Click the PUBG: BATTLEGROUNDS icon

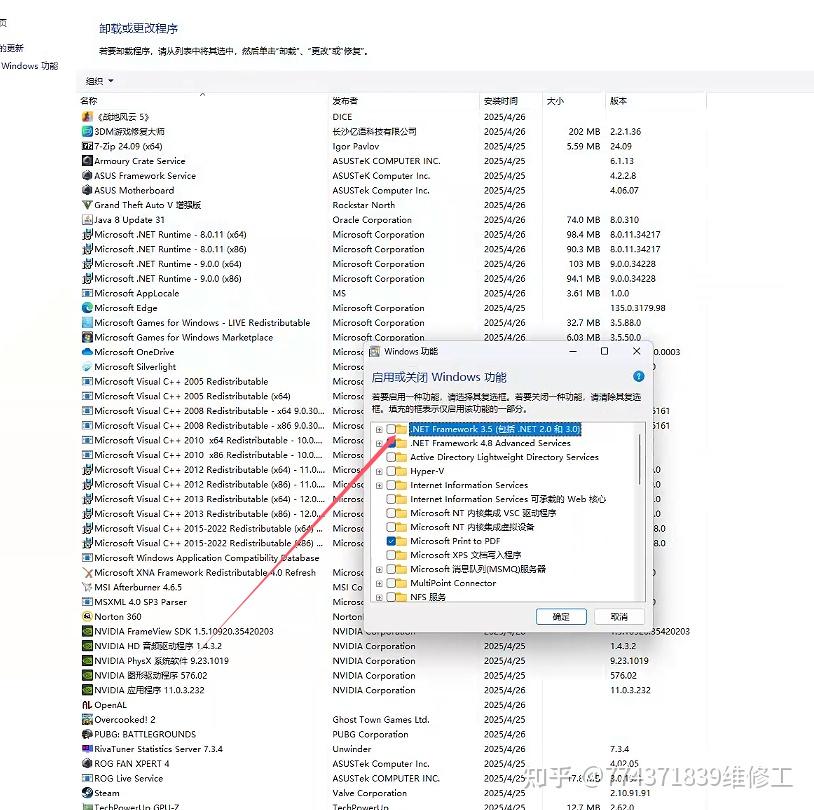[x=87, y=734]
